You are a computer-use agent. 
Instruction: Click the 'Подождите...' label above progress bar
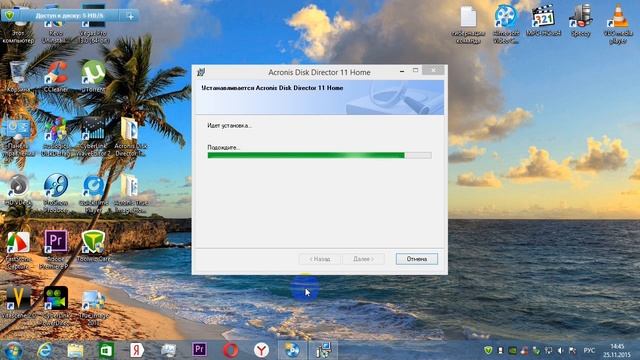coord(223,147)
